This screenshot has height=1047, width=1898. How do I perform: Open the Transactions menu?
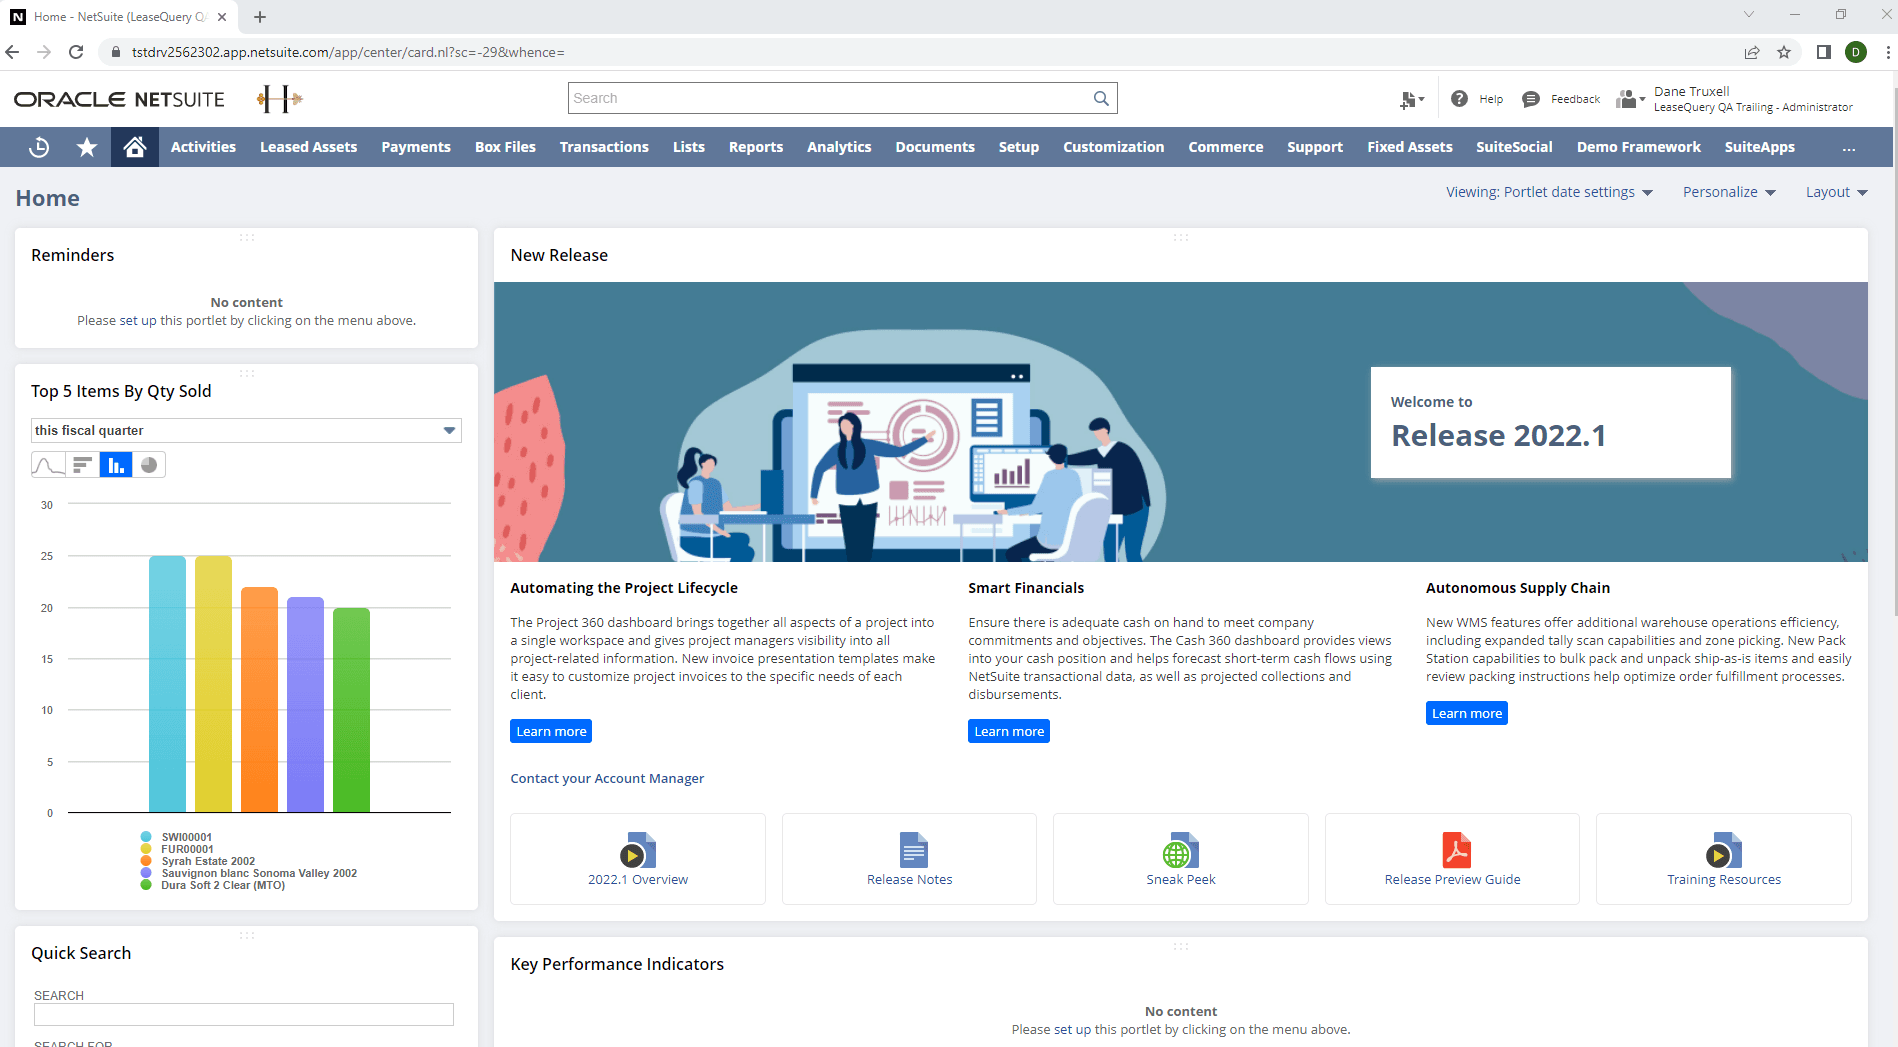tap(604, 147)
